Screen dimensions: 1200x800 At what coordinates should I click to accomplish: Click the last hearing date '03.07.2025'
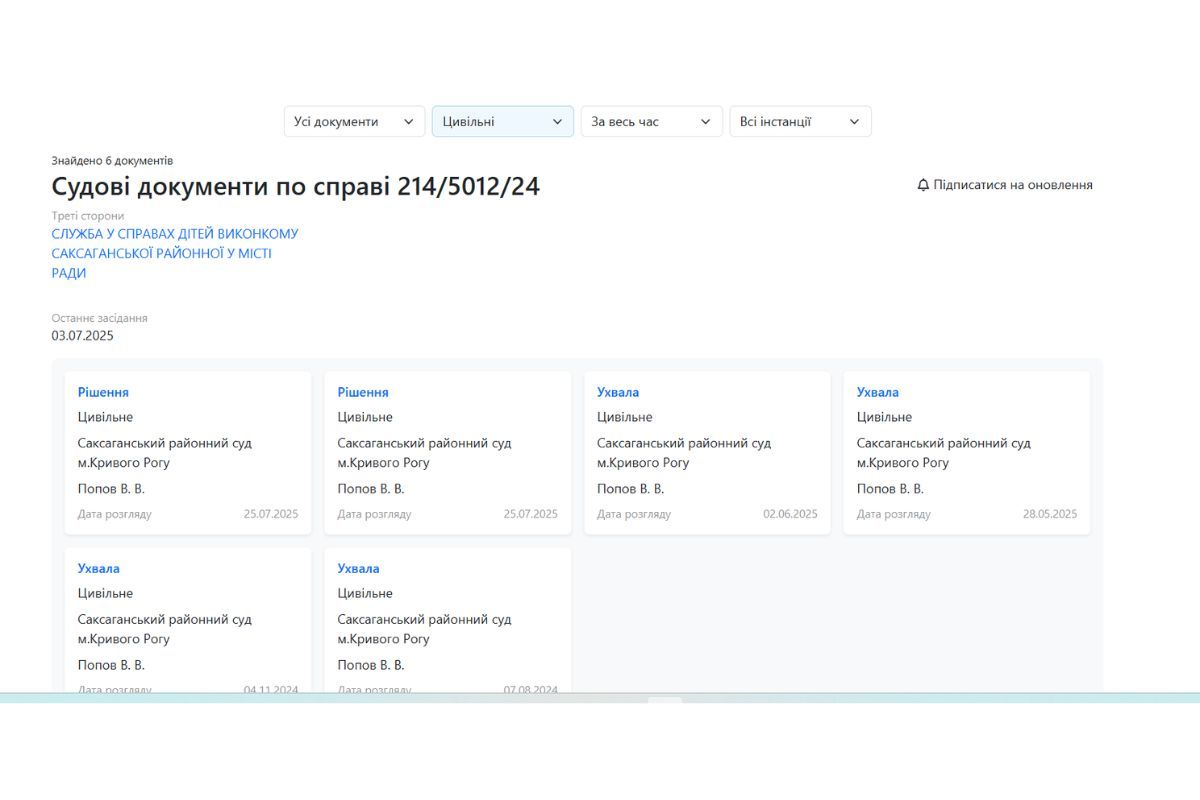[x=83, y=336]
